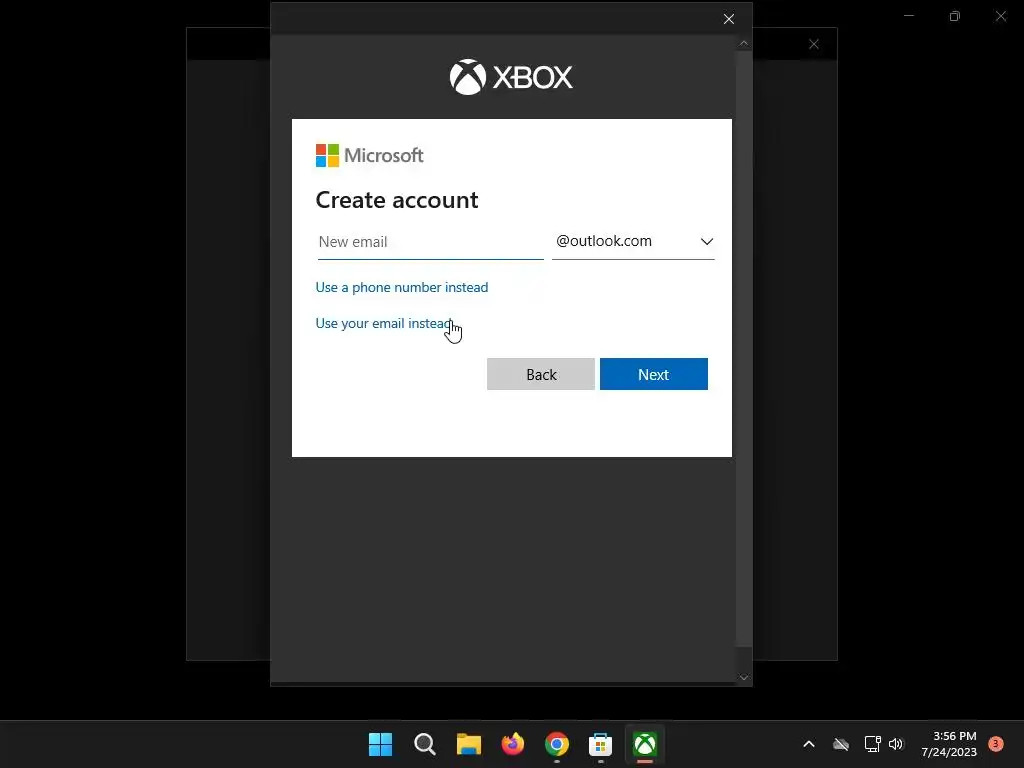Open taskbar Search
Screen dimensions: 1024x768
[x=424, y=744]
